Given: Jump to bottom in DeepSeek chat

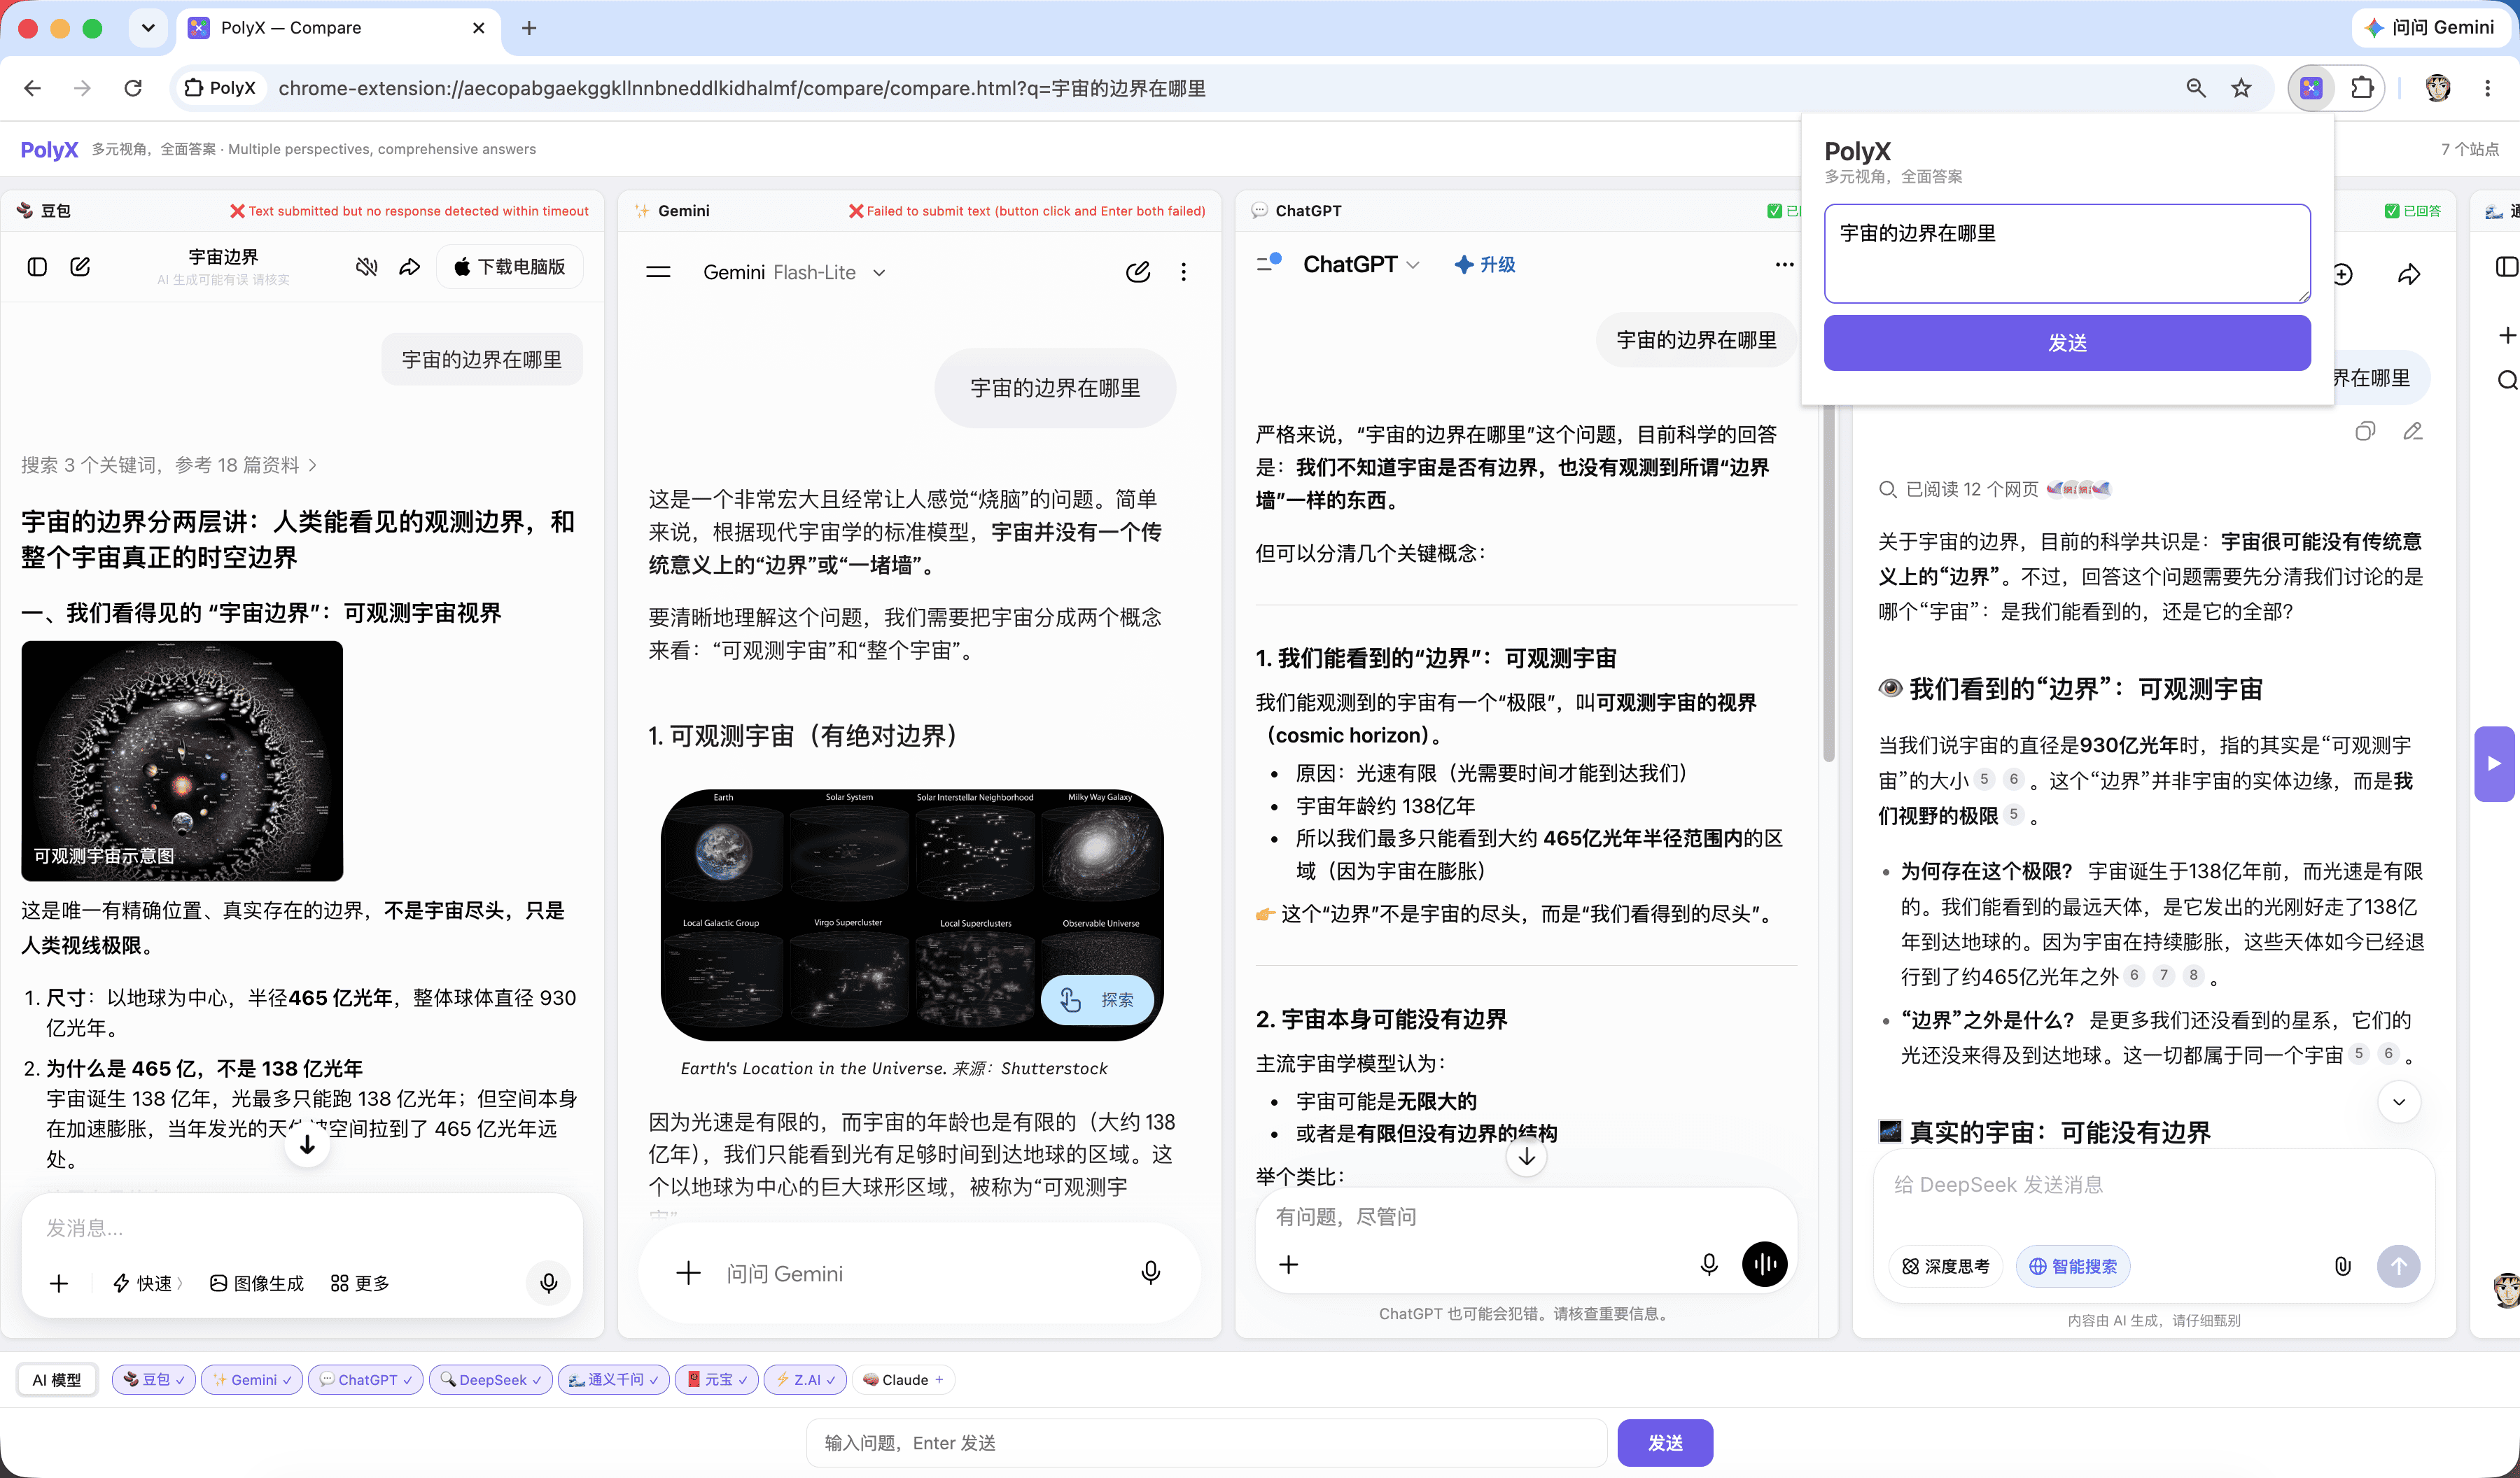Looking at the screenshot, I should click(2399, 1102).
